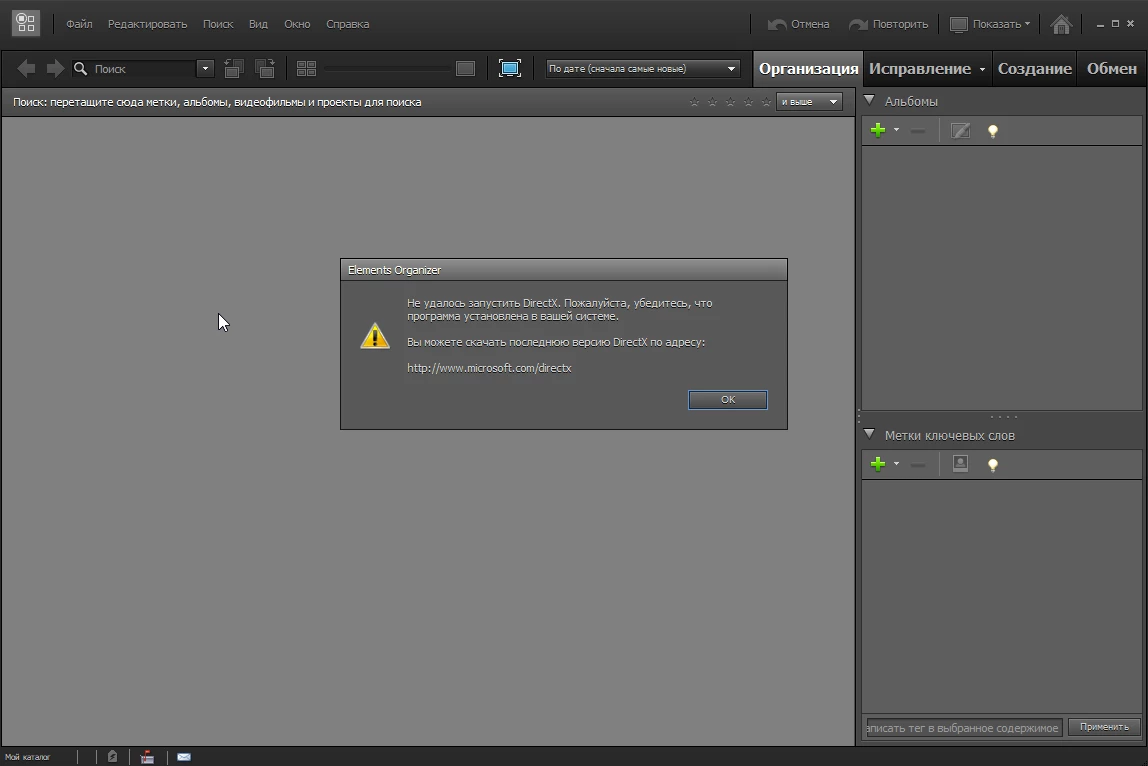The image size is (1148, 766).
Task: Switch to Обмен tab
Action: coord(1111,69)
